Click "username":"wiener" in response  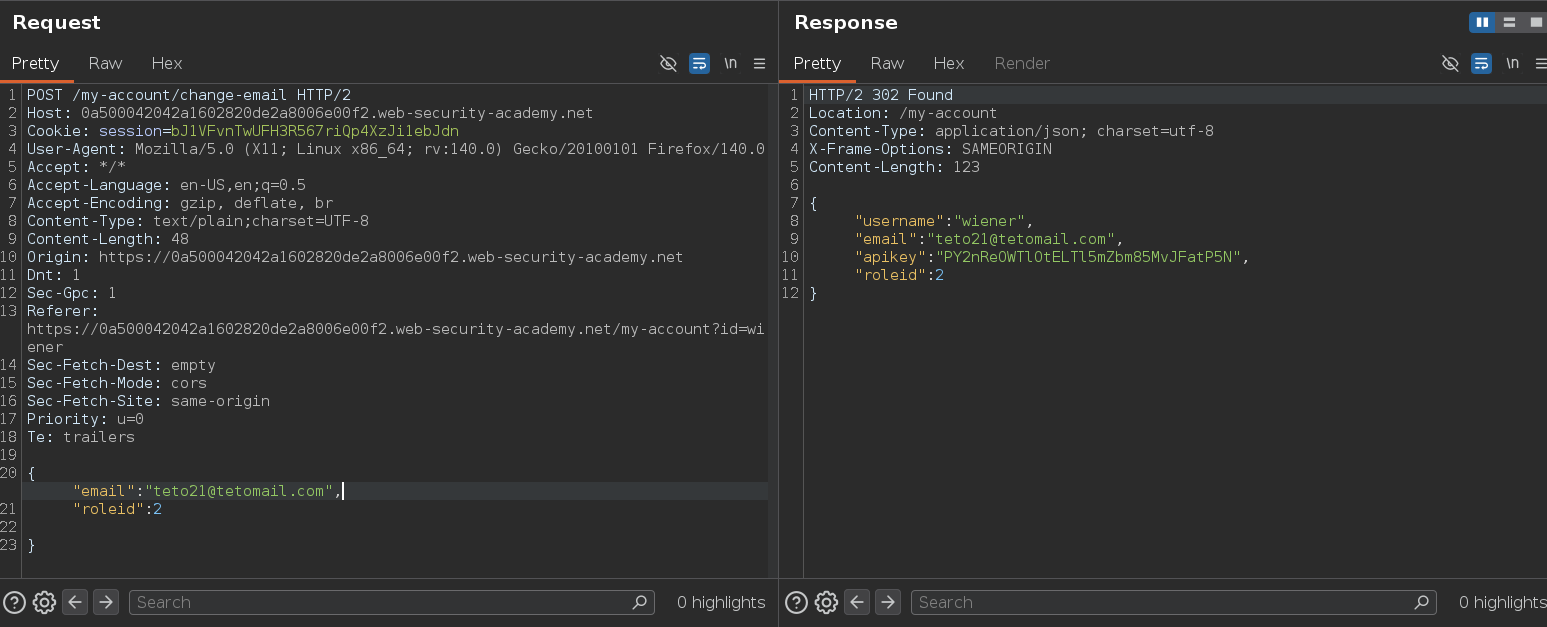(944, 221)
